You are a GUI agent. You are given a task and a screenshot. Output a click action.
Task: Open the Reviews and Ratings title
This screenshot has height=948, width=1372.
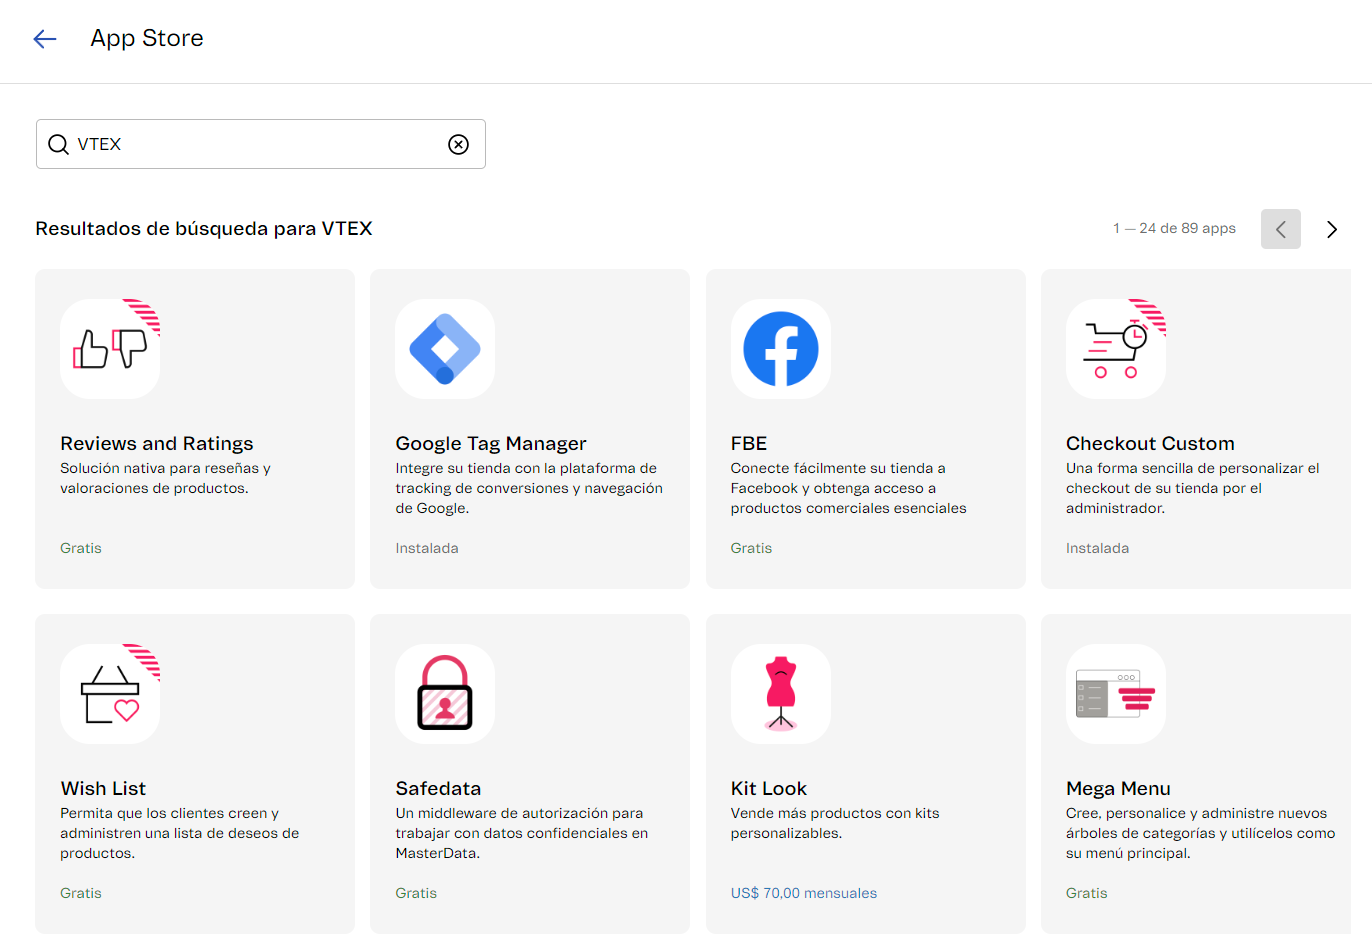pos(157,443)
